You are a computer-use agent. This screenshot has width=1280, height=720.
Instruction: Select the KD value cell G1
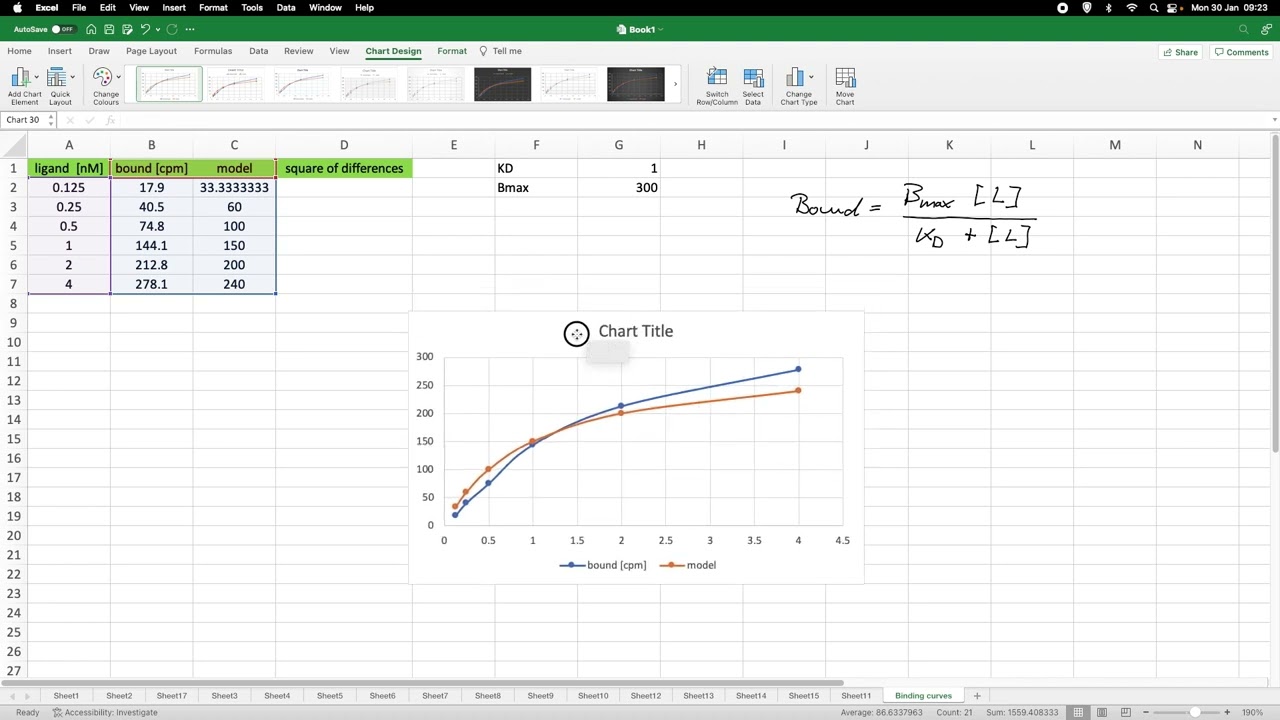[x=618, y=168]
